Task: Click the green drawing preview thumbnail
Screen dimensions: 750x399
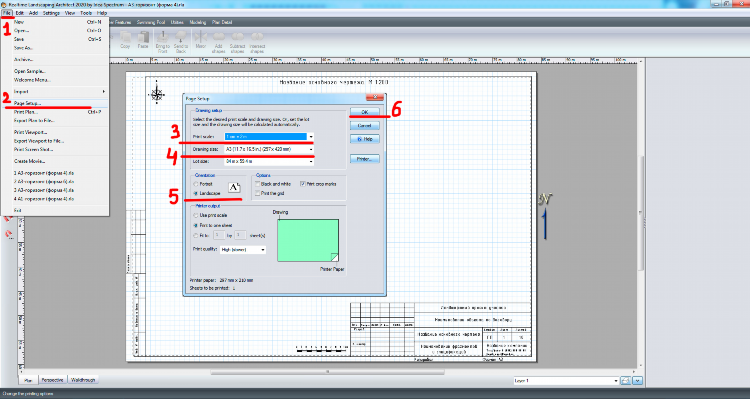Action: (308, 241)
